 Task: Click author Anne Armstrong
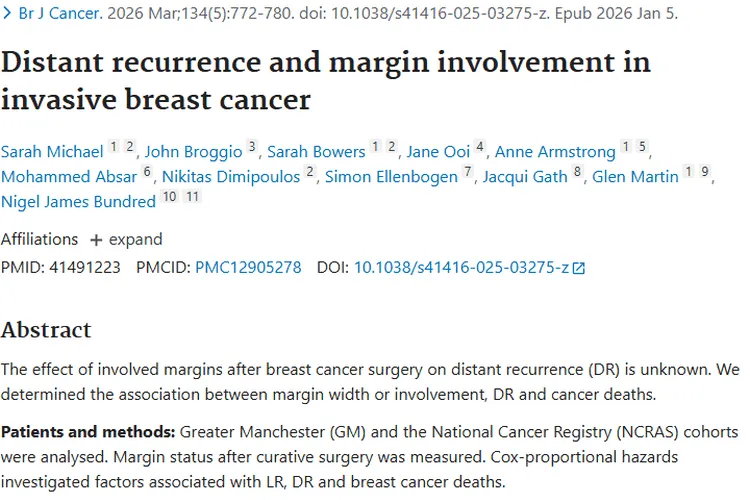pyautogui.click(x=555, y=152)
